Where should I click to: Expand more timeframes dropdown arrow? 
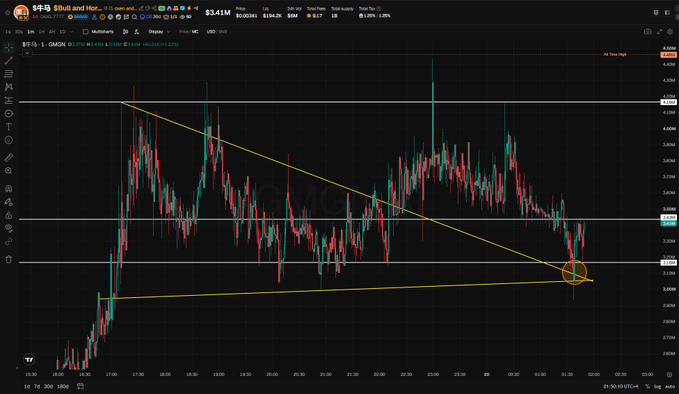pyautogui.click(x=72, y=32)
